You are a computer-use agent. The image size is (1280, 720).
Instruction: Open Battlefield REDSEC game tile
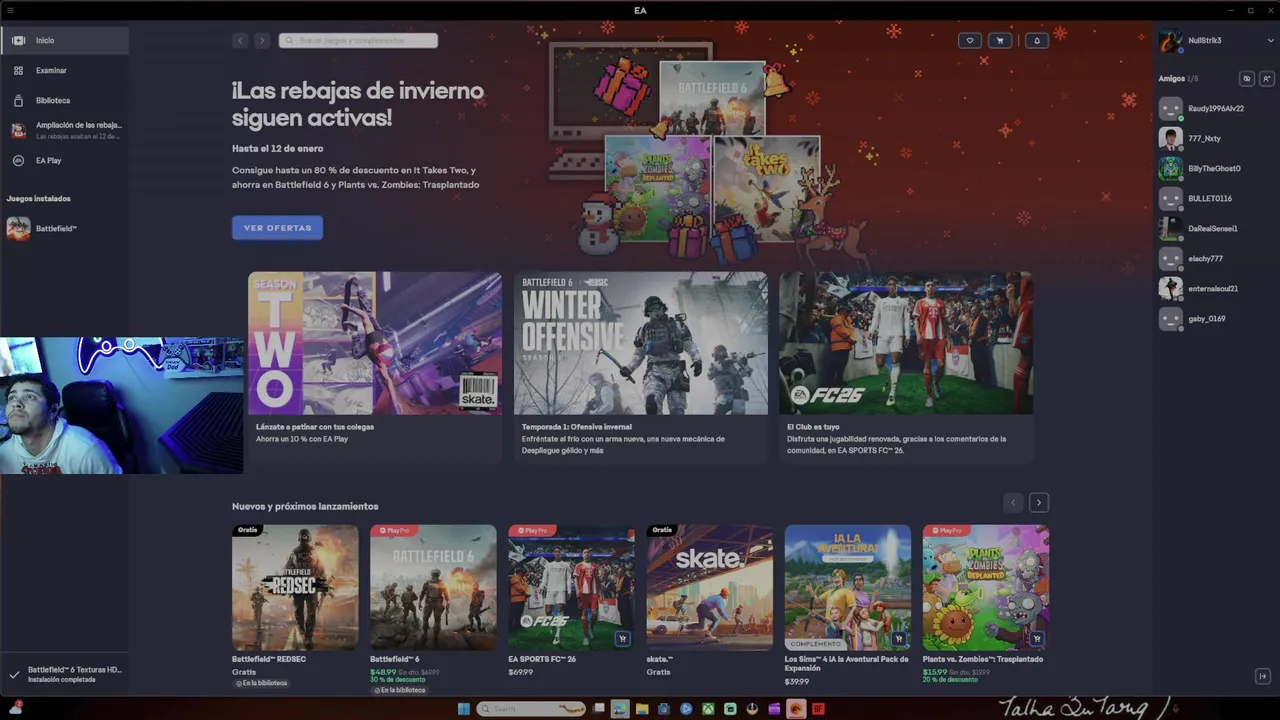pos(295,588)
